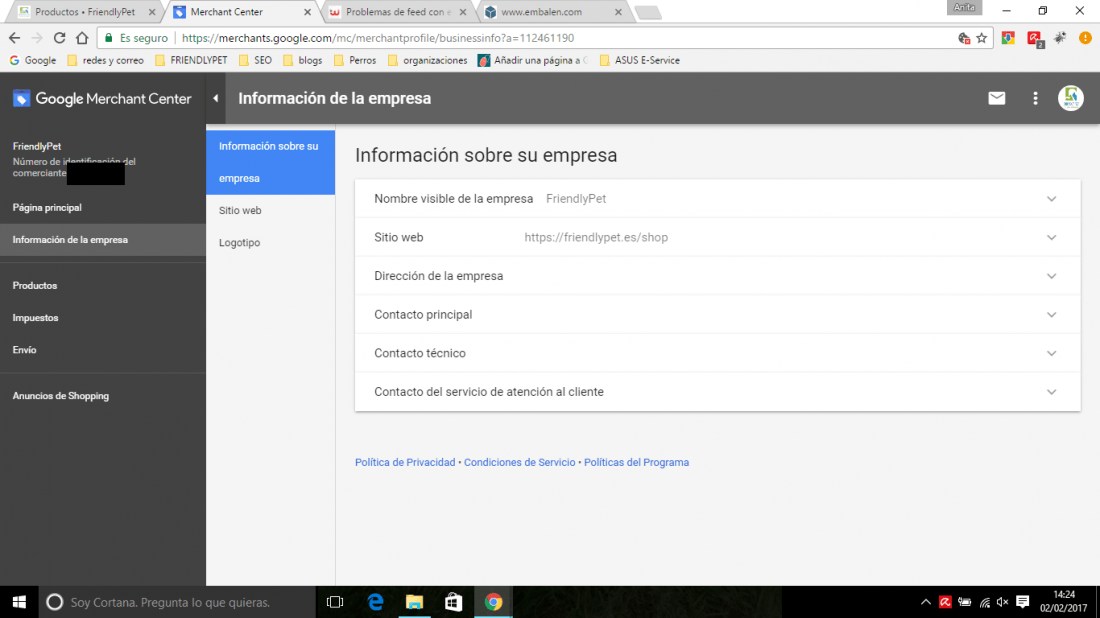Switch to www.embalen.com browser tab
The width and height of the screenshot is (1100, 618).
[554, 12]
